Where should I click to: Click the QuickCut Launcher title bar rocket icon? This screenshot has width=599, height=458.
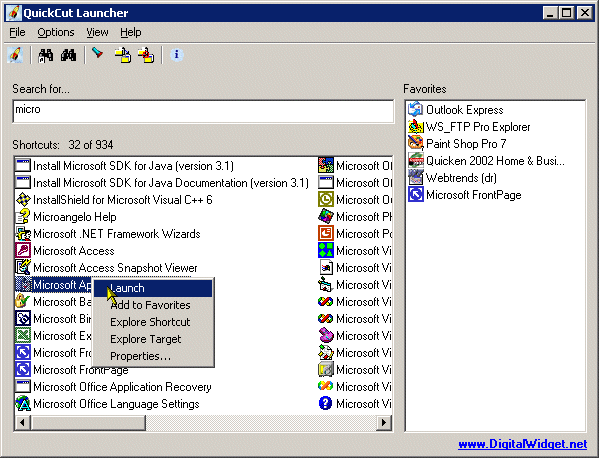click(x=14, y=13)
